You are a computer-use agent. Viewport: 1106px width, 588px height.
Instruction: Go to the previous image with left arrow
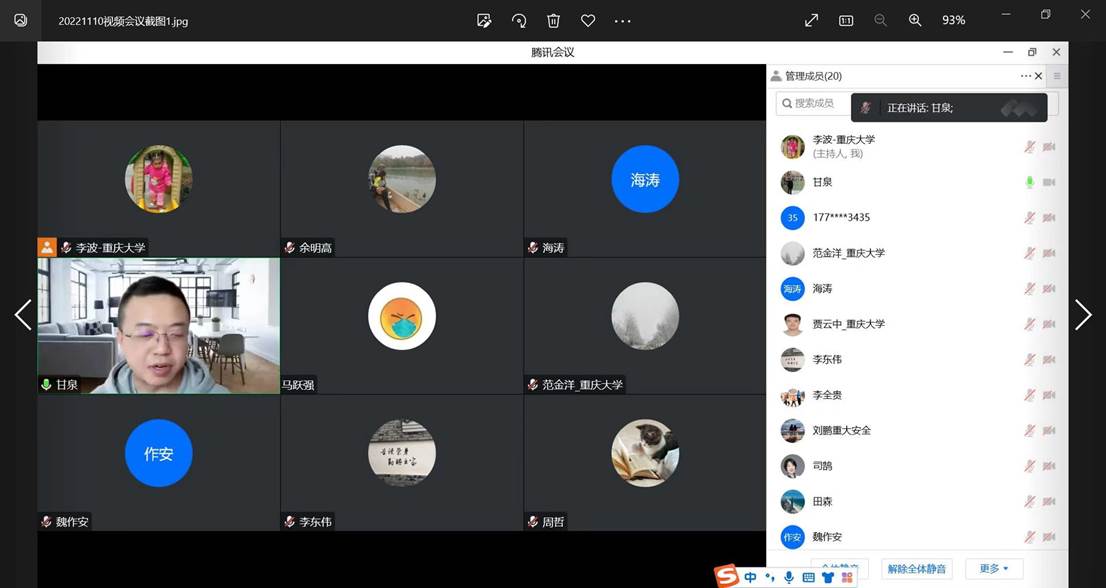[23, 314]
